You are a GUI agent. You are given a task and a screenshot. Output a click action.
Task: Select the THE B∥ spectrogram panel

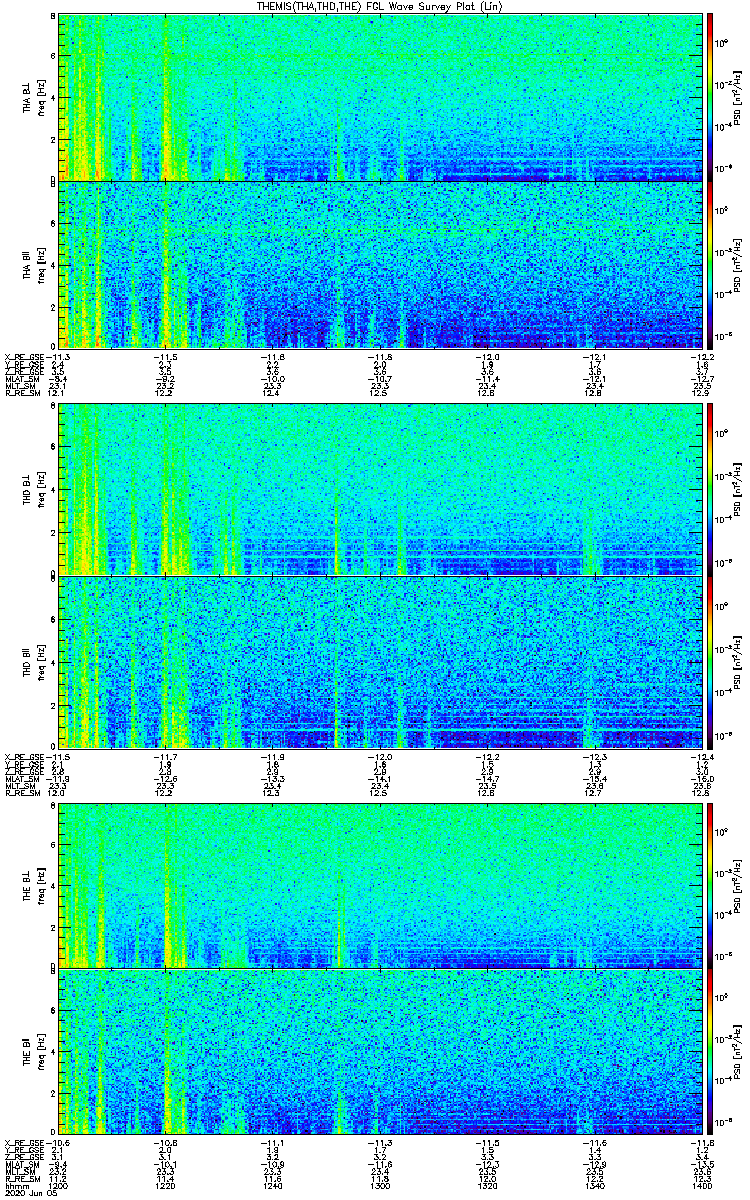[x=379, y=1052]
